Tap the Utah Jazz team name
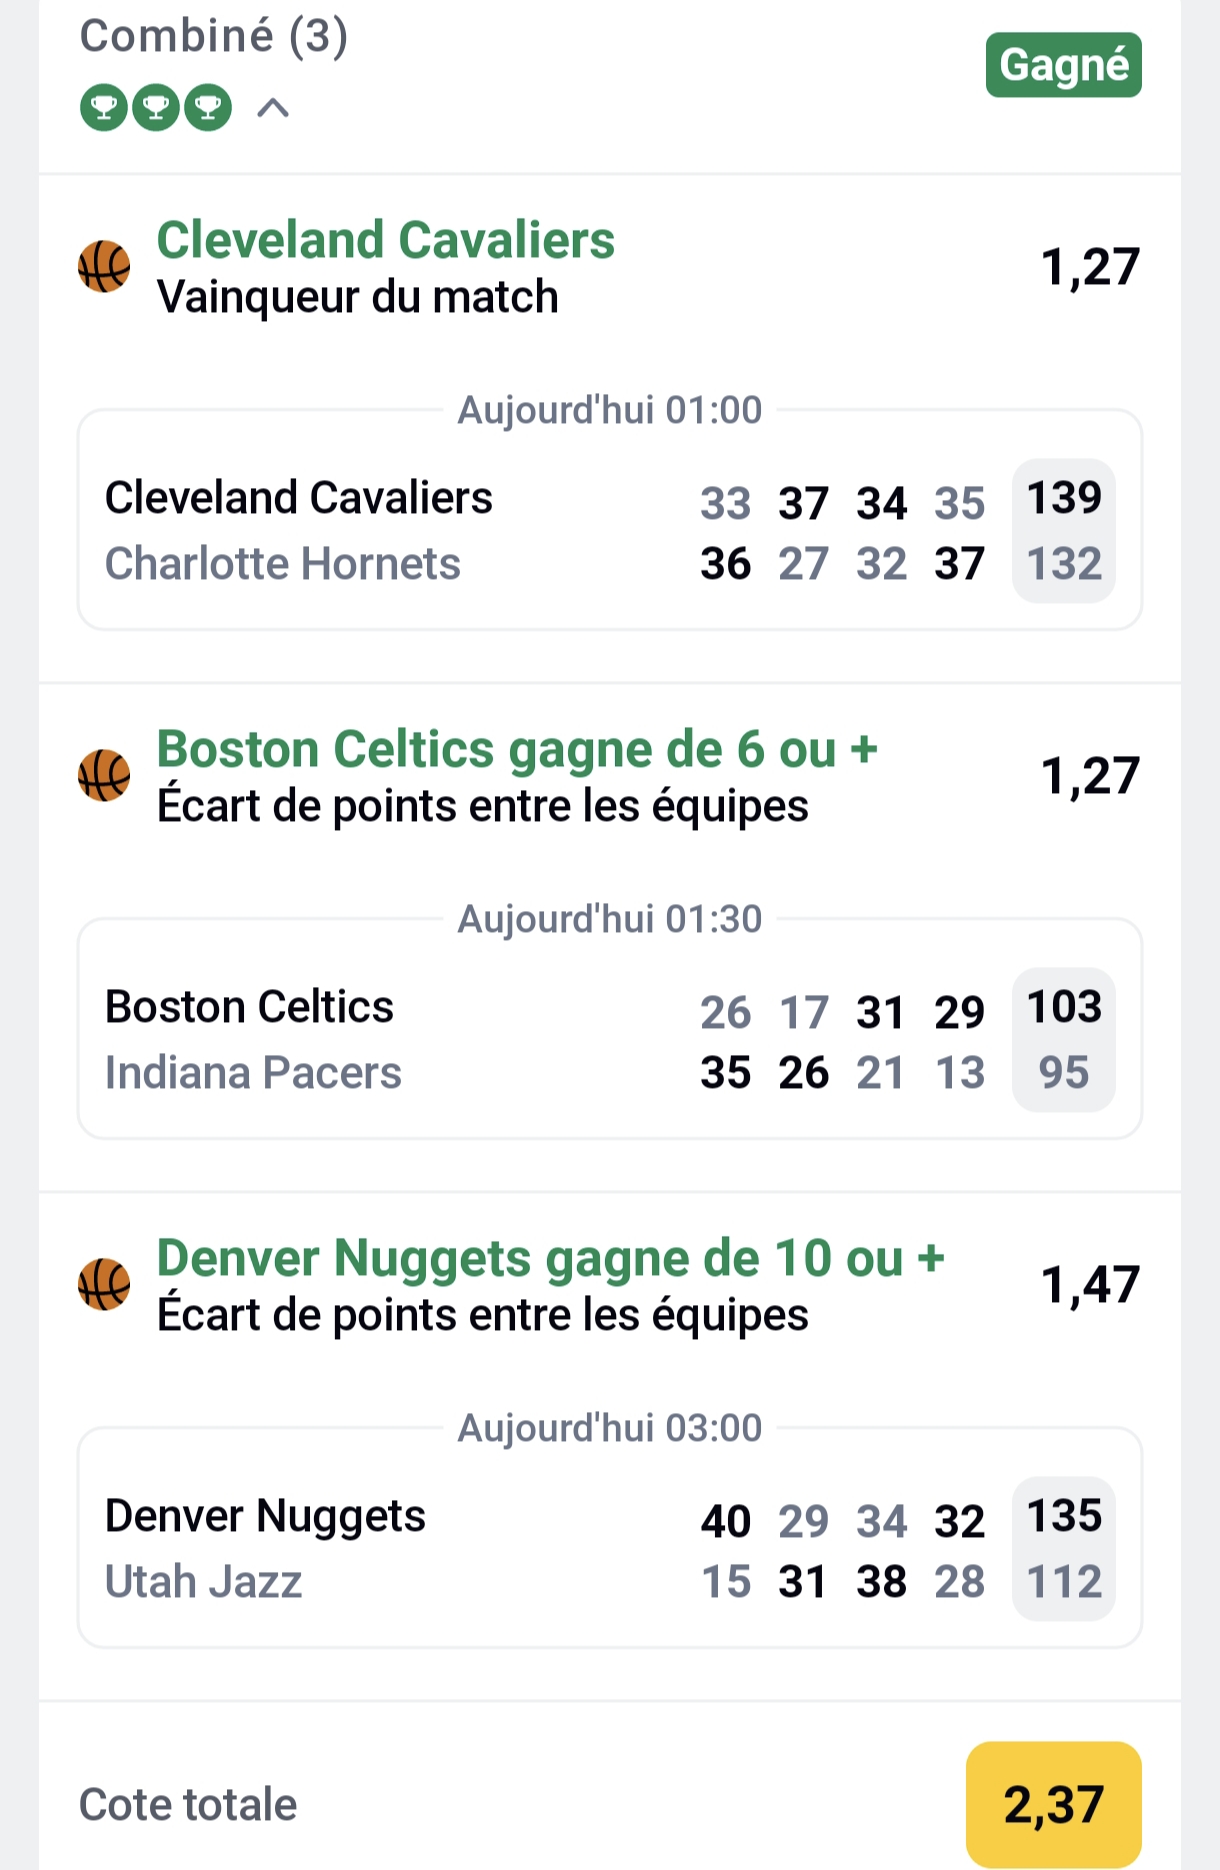 [x=204, y=1582]
